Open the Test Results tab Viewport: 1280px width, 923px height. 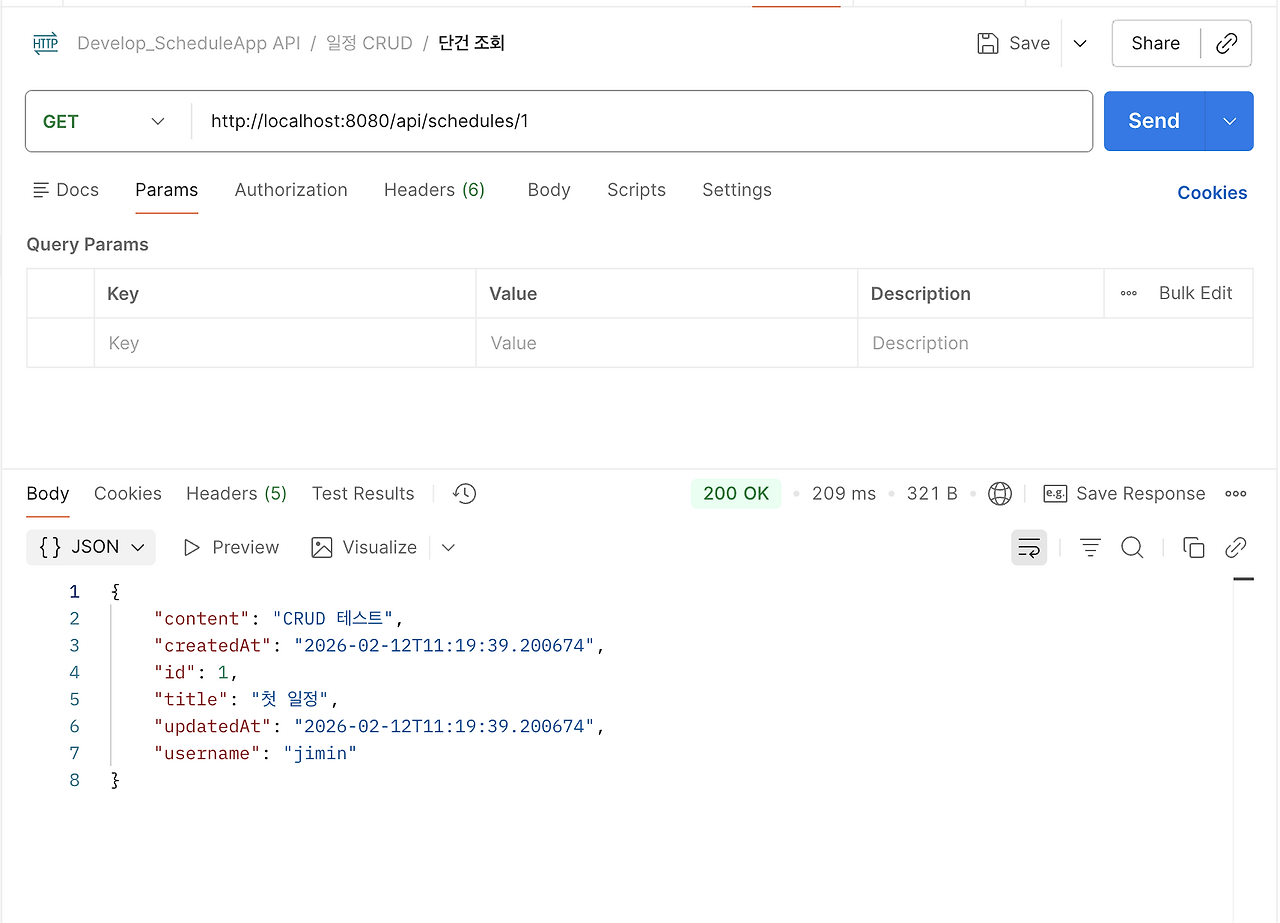(363, 493)
